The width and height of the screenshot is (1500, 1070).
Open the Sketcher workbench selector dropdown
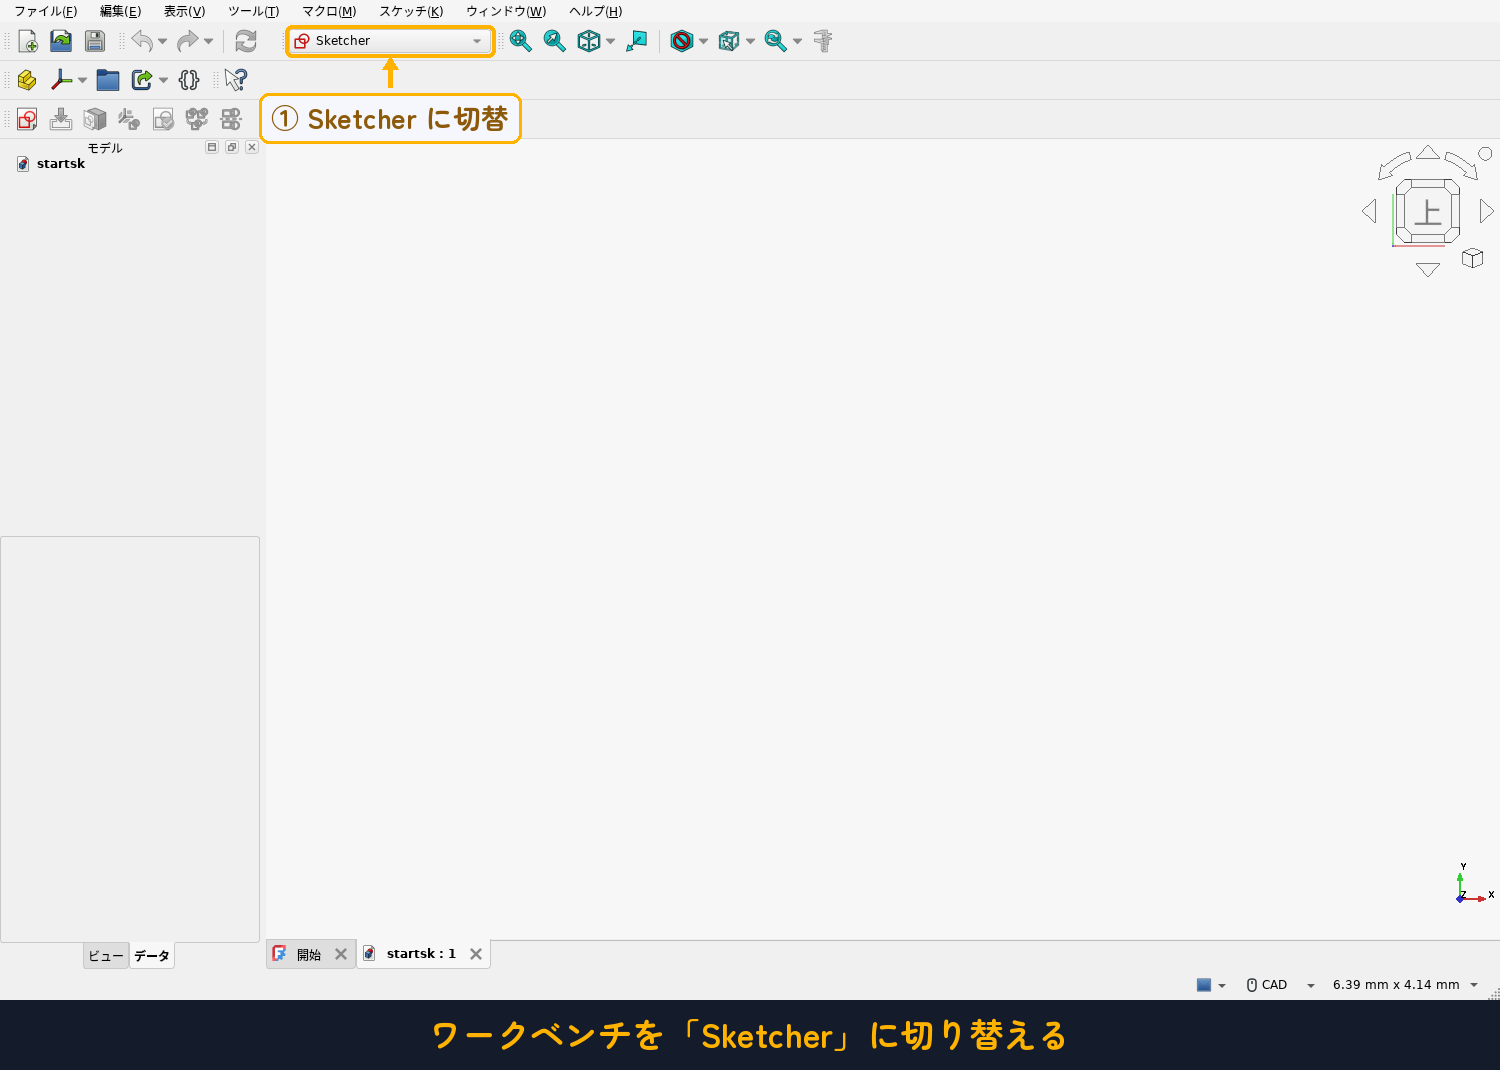[x=390, y=41]
